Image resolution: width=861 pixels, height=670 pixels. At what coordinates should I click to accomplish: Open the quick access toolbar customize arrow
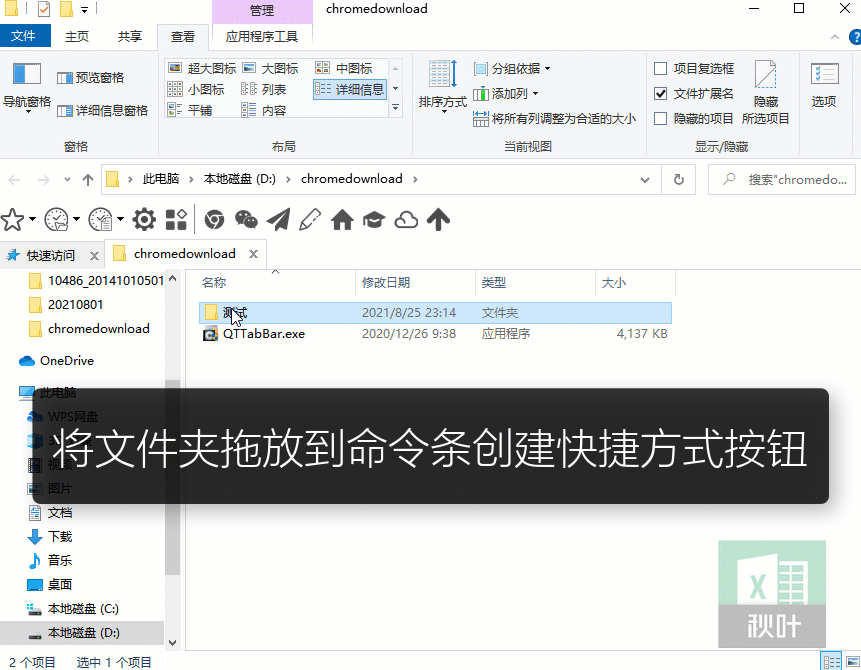tap(85, 9)
